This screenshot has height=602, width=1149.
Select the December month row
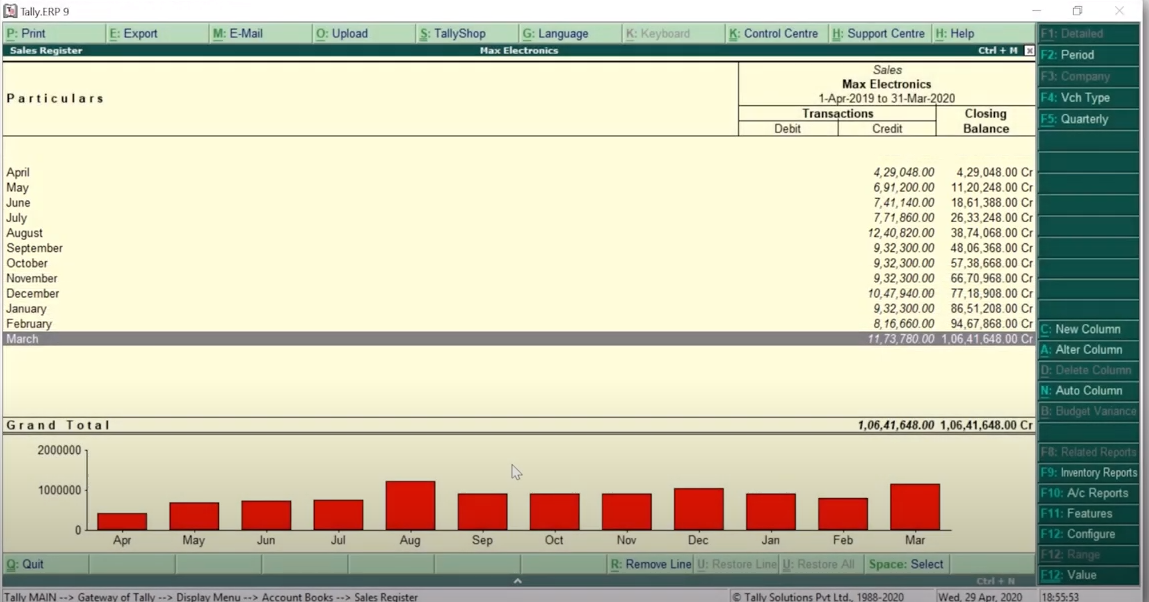pyautogui.click(x=33, y=294)
